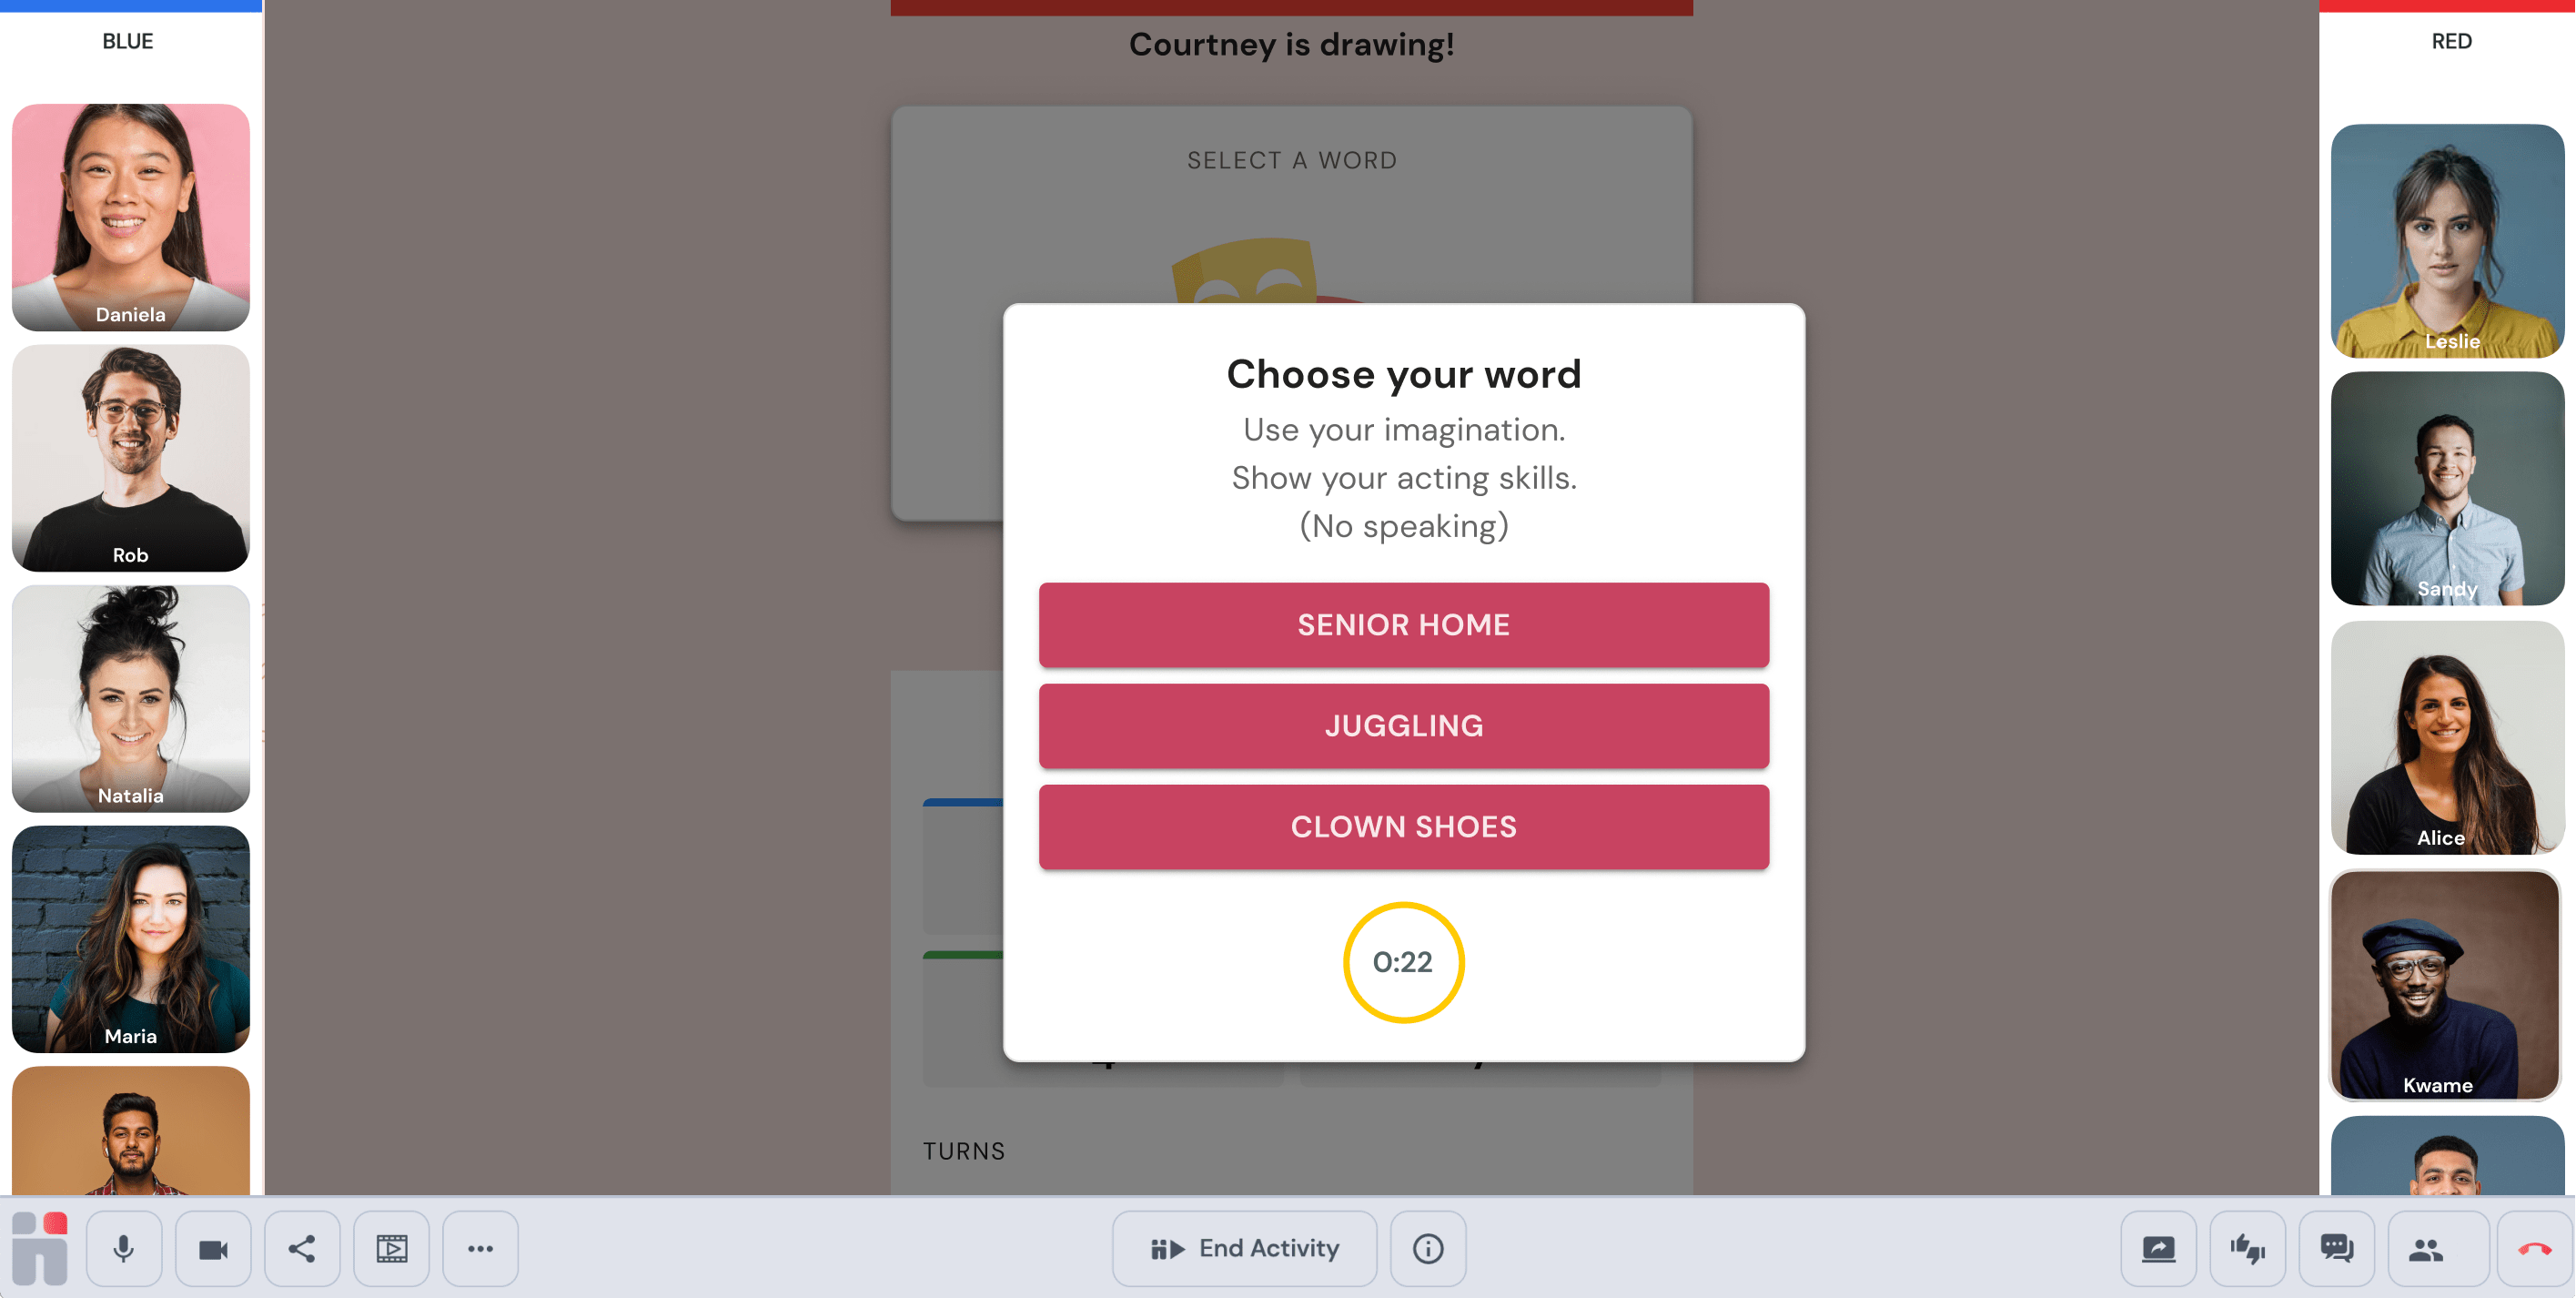Click the countdown timer circle
Viewport: 2576px width, 1298px height.
point(1403,962)
